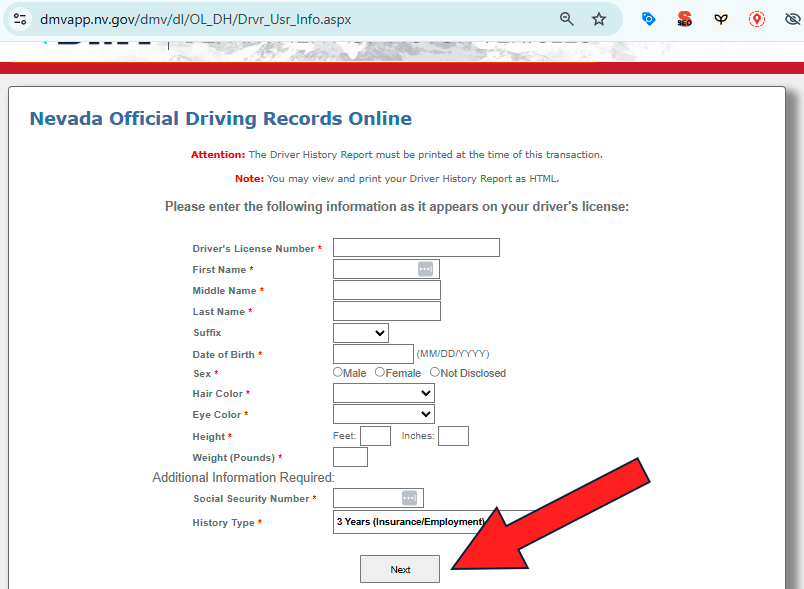Open the red SEO extension icon
The width and height of the screenshot is (804, 589).
point(685,19)
